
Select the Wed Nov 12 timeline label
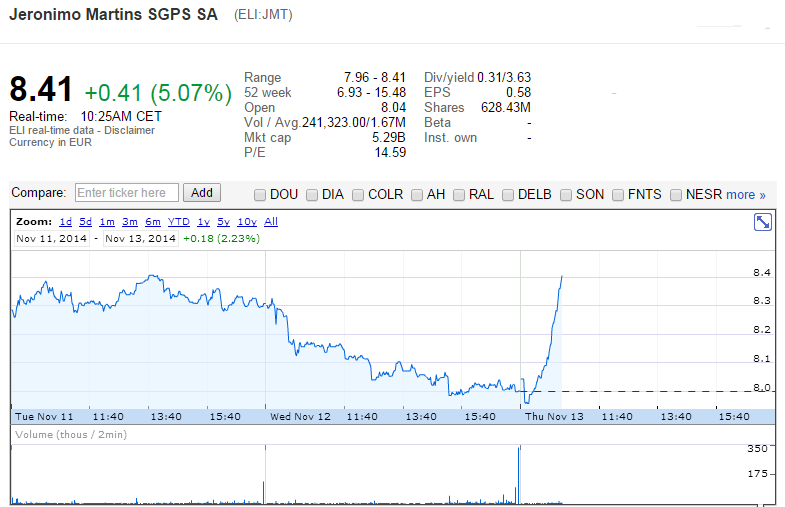[x=300, y=416]
